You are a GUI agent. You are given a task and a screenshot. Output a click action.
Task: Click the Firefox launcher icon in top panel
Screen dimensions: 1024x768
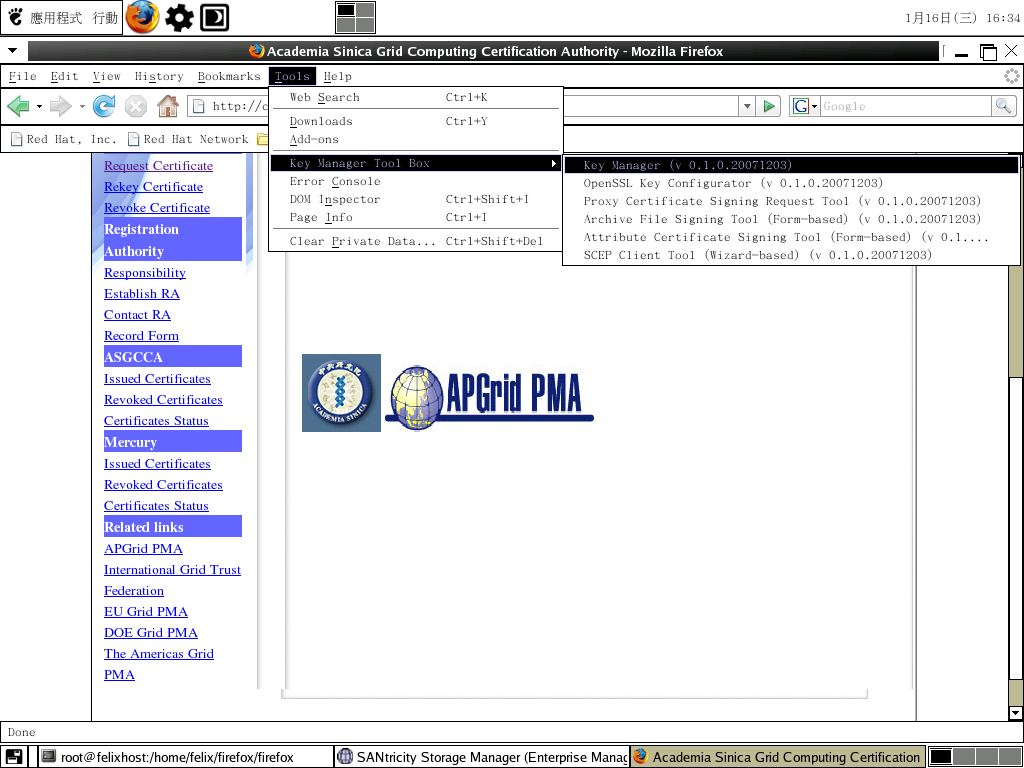coord(142,17)
